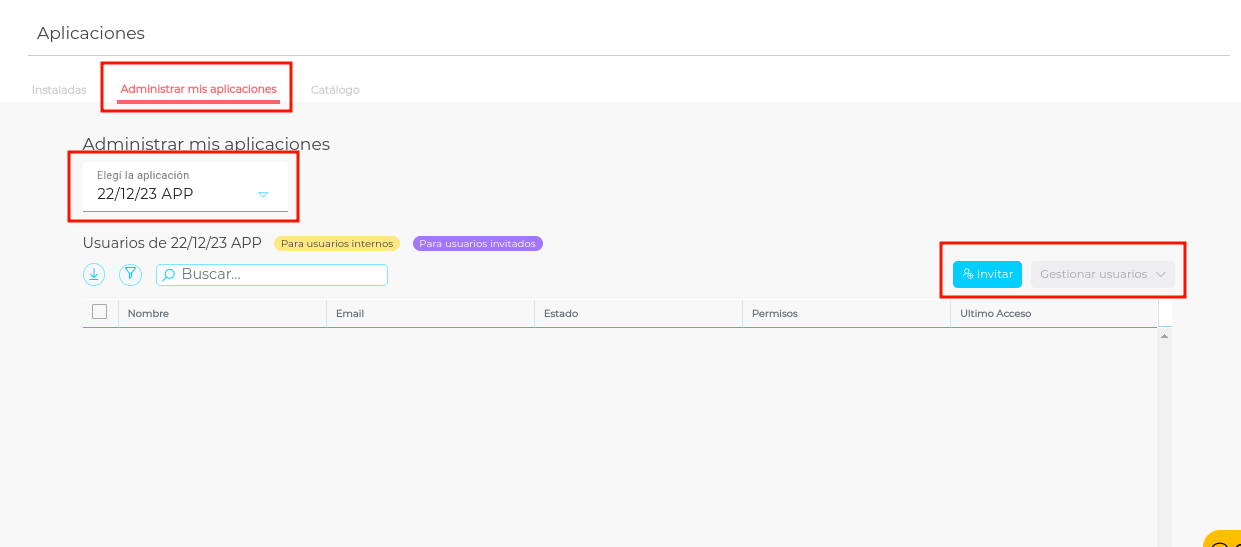Expand the 'Elegí la aplicación' dropdown

pyautogui.click(x=263, y=195)
